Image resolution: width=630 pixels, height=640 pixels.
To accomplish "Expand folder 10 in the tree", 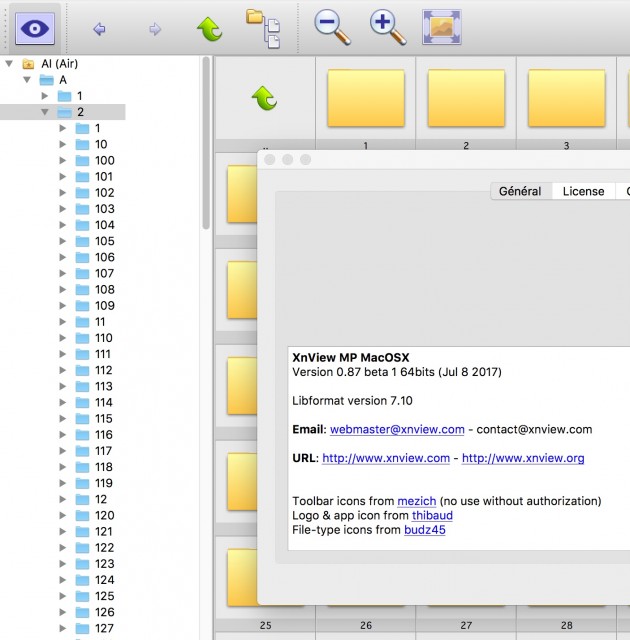I will pyautogui.click(x=62, y=144).
